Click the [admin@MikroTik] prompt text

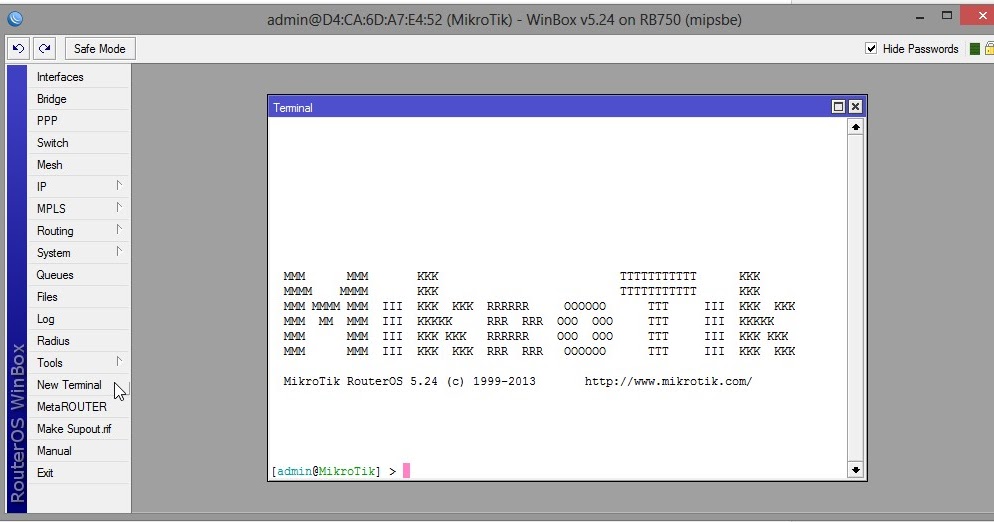coord(326,471)
